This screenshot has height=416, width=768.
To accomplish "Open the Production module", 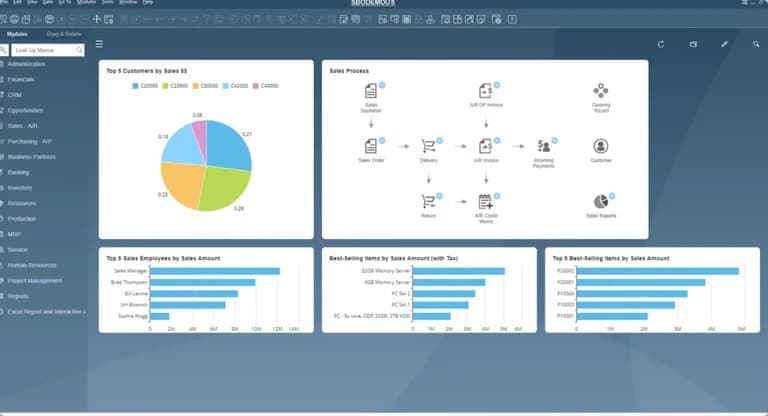I will pyautogui.click(x=22, y=219).
